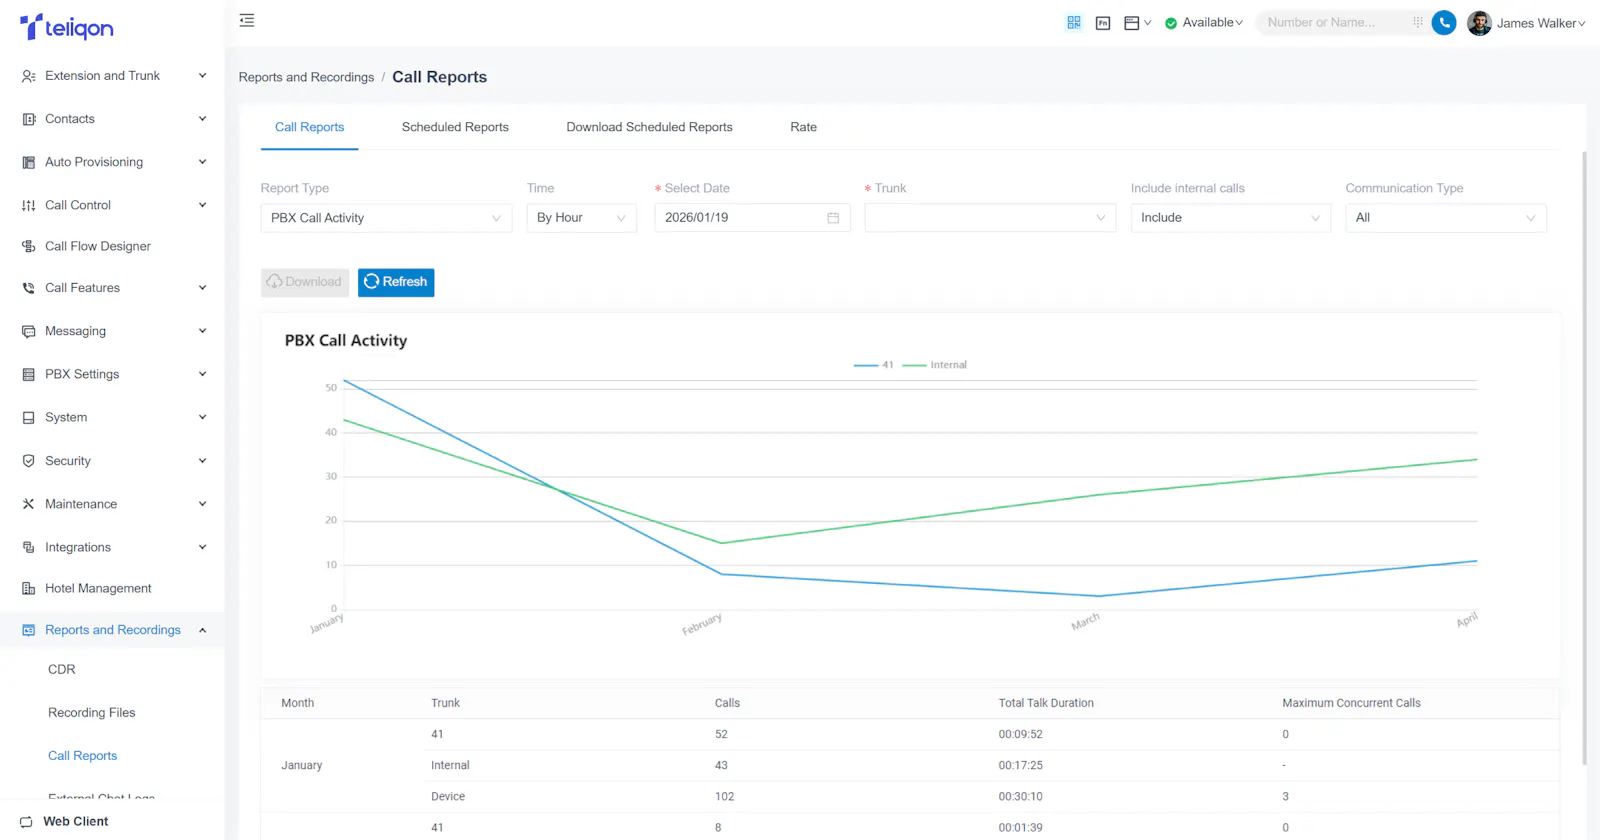
Task: Expand the PBX Settings menu
Action: tap(112, 374)
